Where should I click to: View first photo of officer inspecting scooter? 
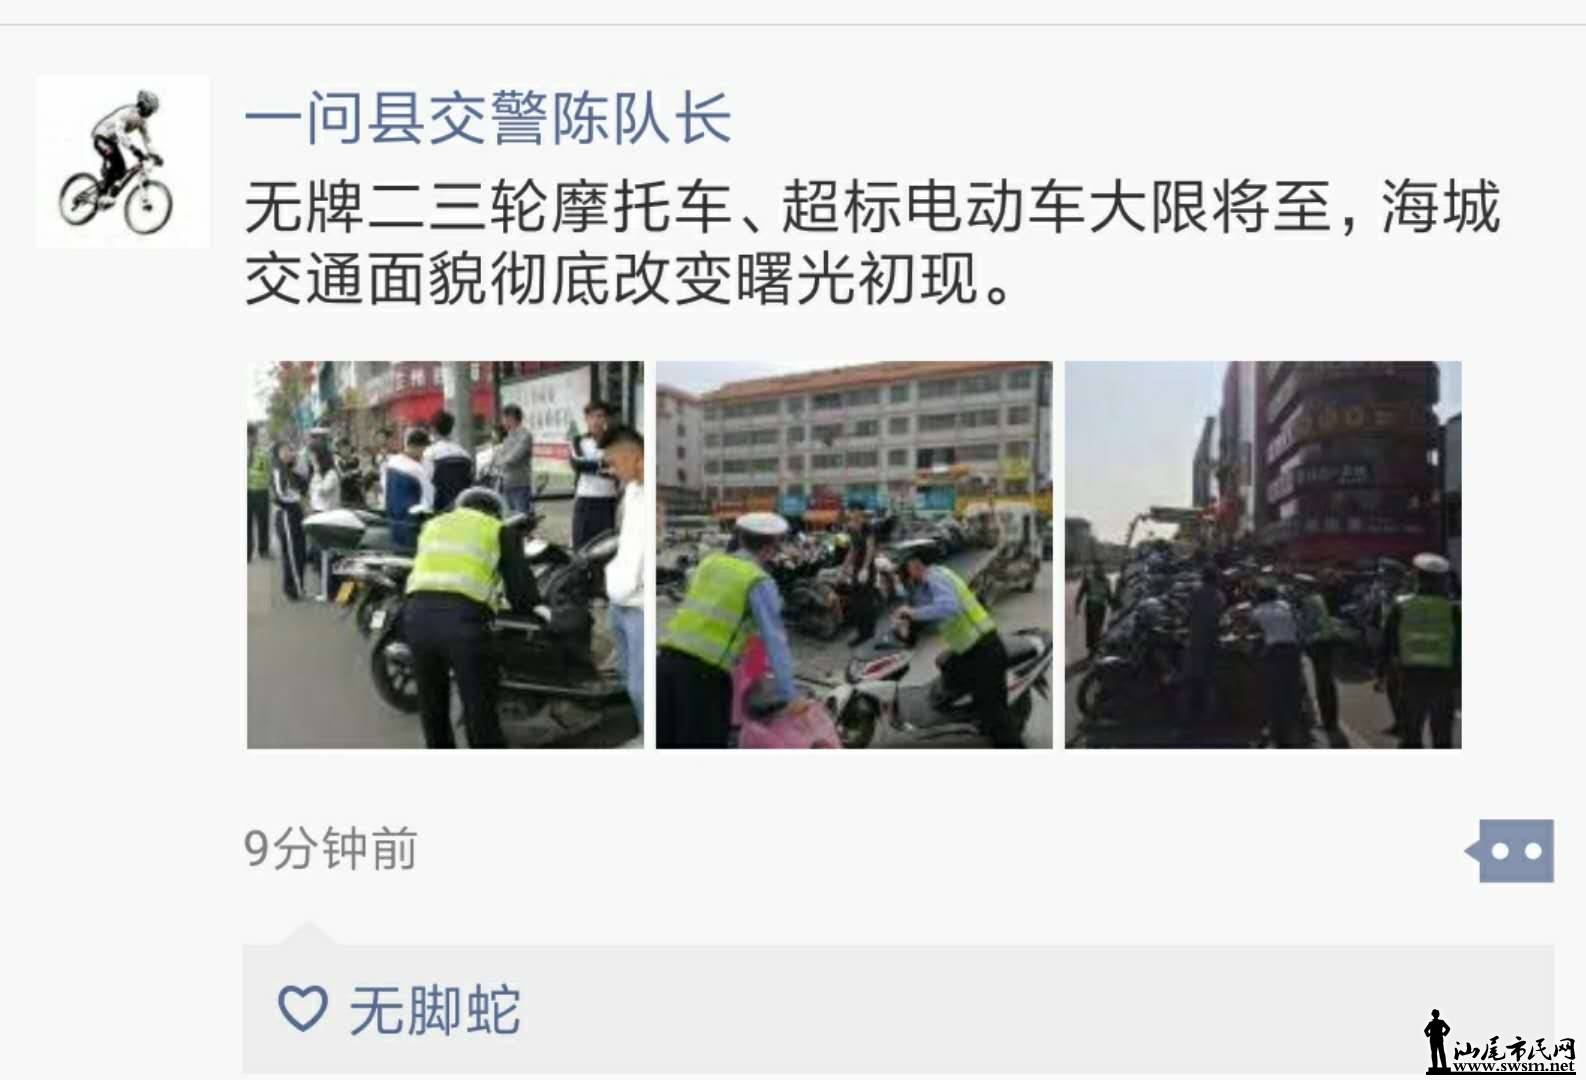point(445,555)
